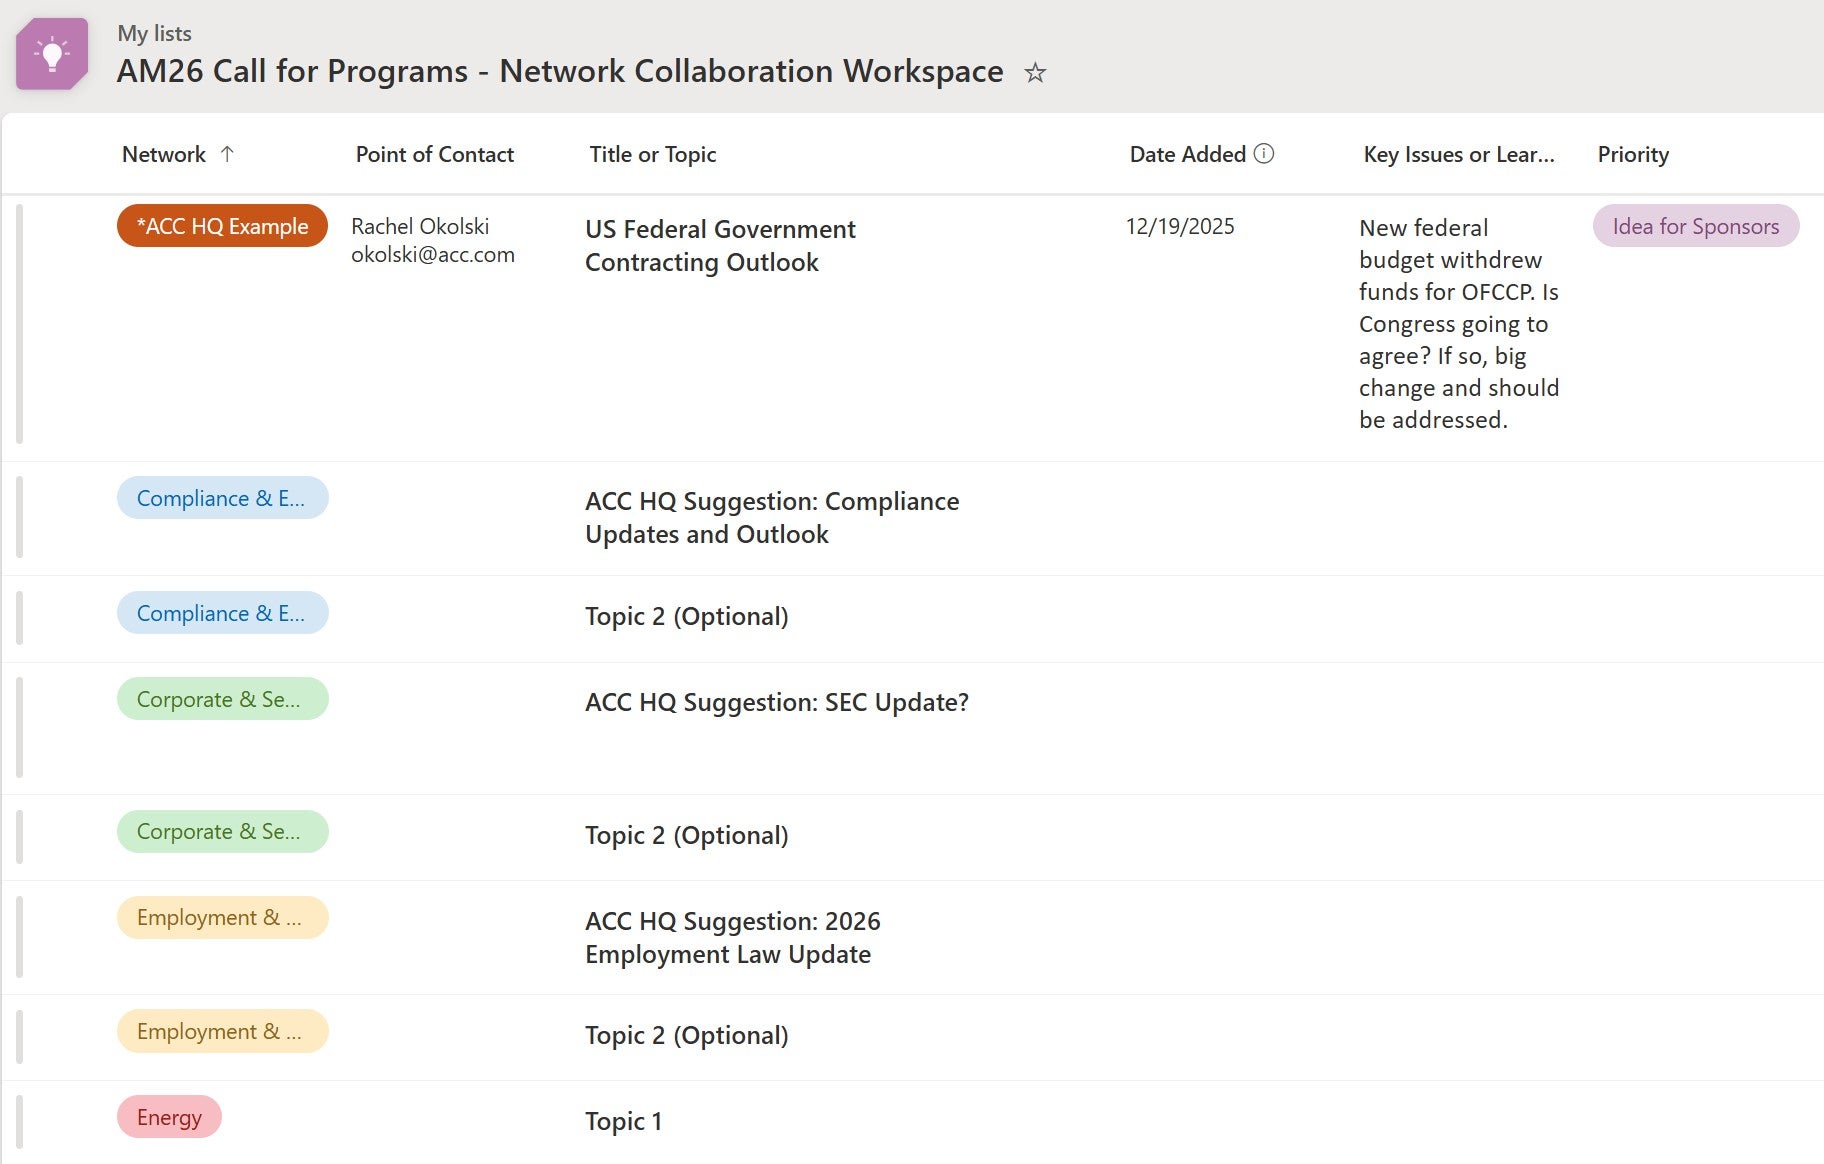The height and width of the screenshot is (1164, 1824).
Task: Open the Priority column header menu
Action: 1632,154
